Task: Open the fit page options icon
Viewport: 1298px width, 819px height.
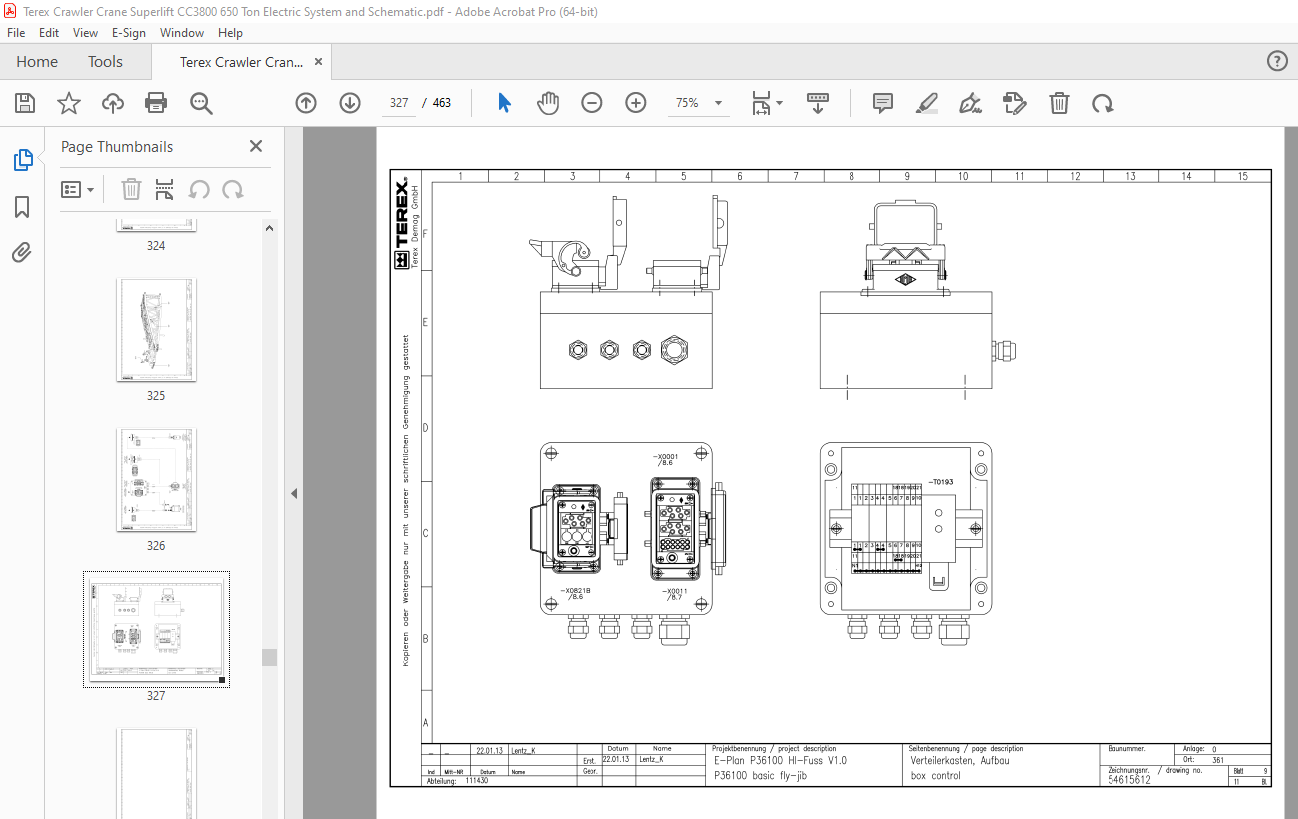Action: (761, 103)
